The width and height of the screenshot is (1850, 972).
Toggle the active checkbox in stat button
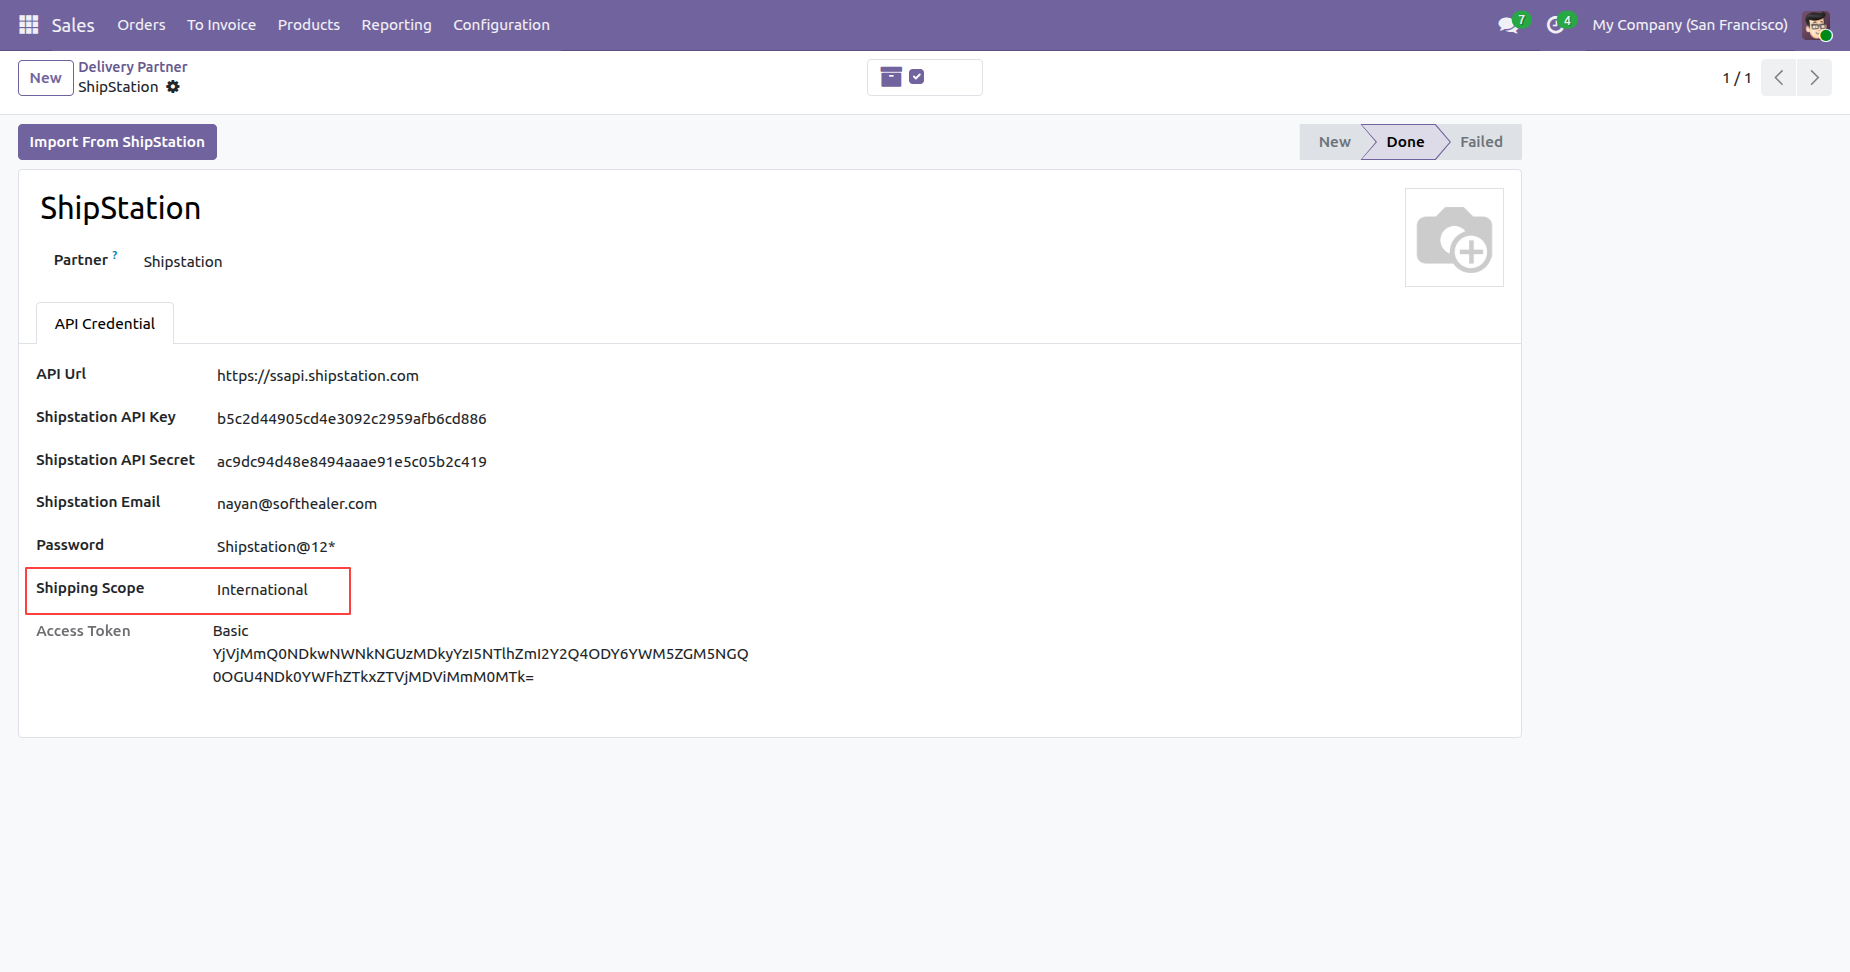(x=917, y=77)
